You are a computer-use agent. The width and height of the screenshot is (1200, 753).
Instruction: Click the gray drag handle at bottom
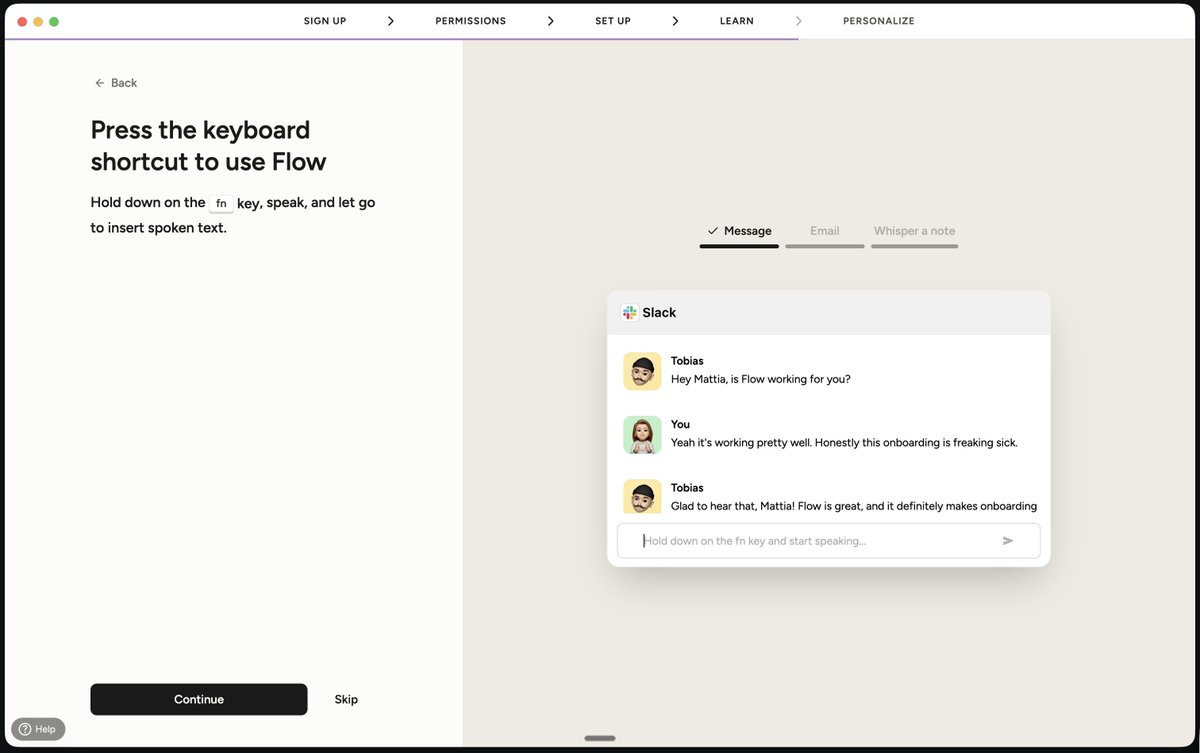(x=600, y=739)
